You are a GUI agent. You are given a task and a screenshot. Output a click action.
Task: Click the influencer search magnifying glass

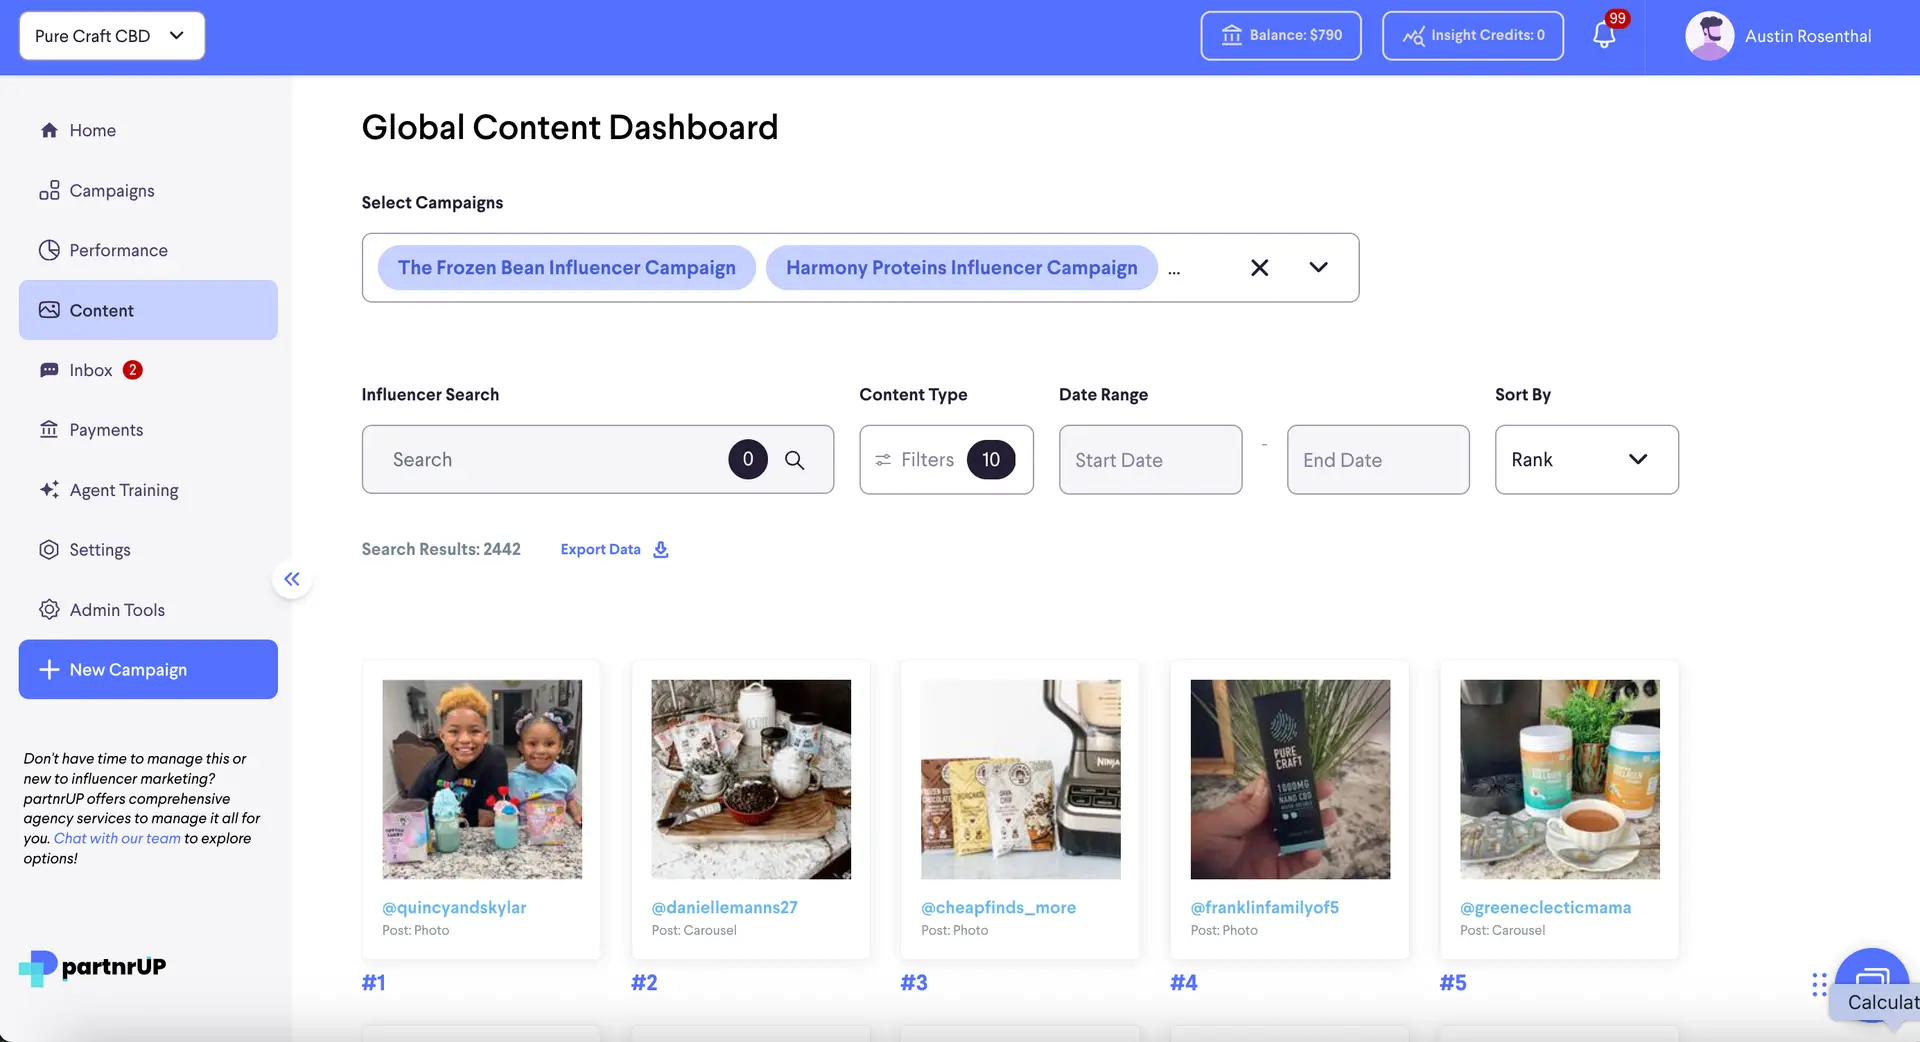pos(796,460)
